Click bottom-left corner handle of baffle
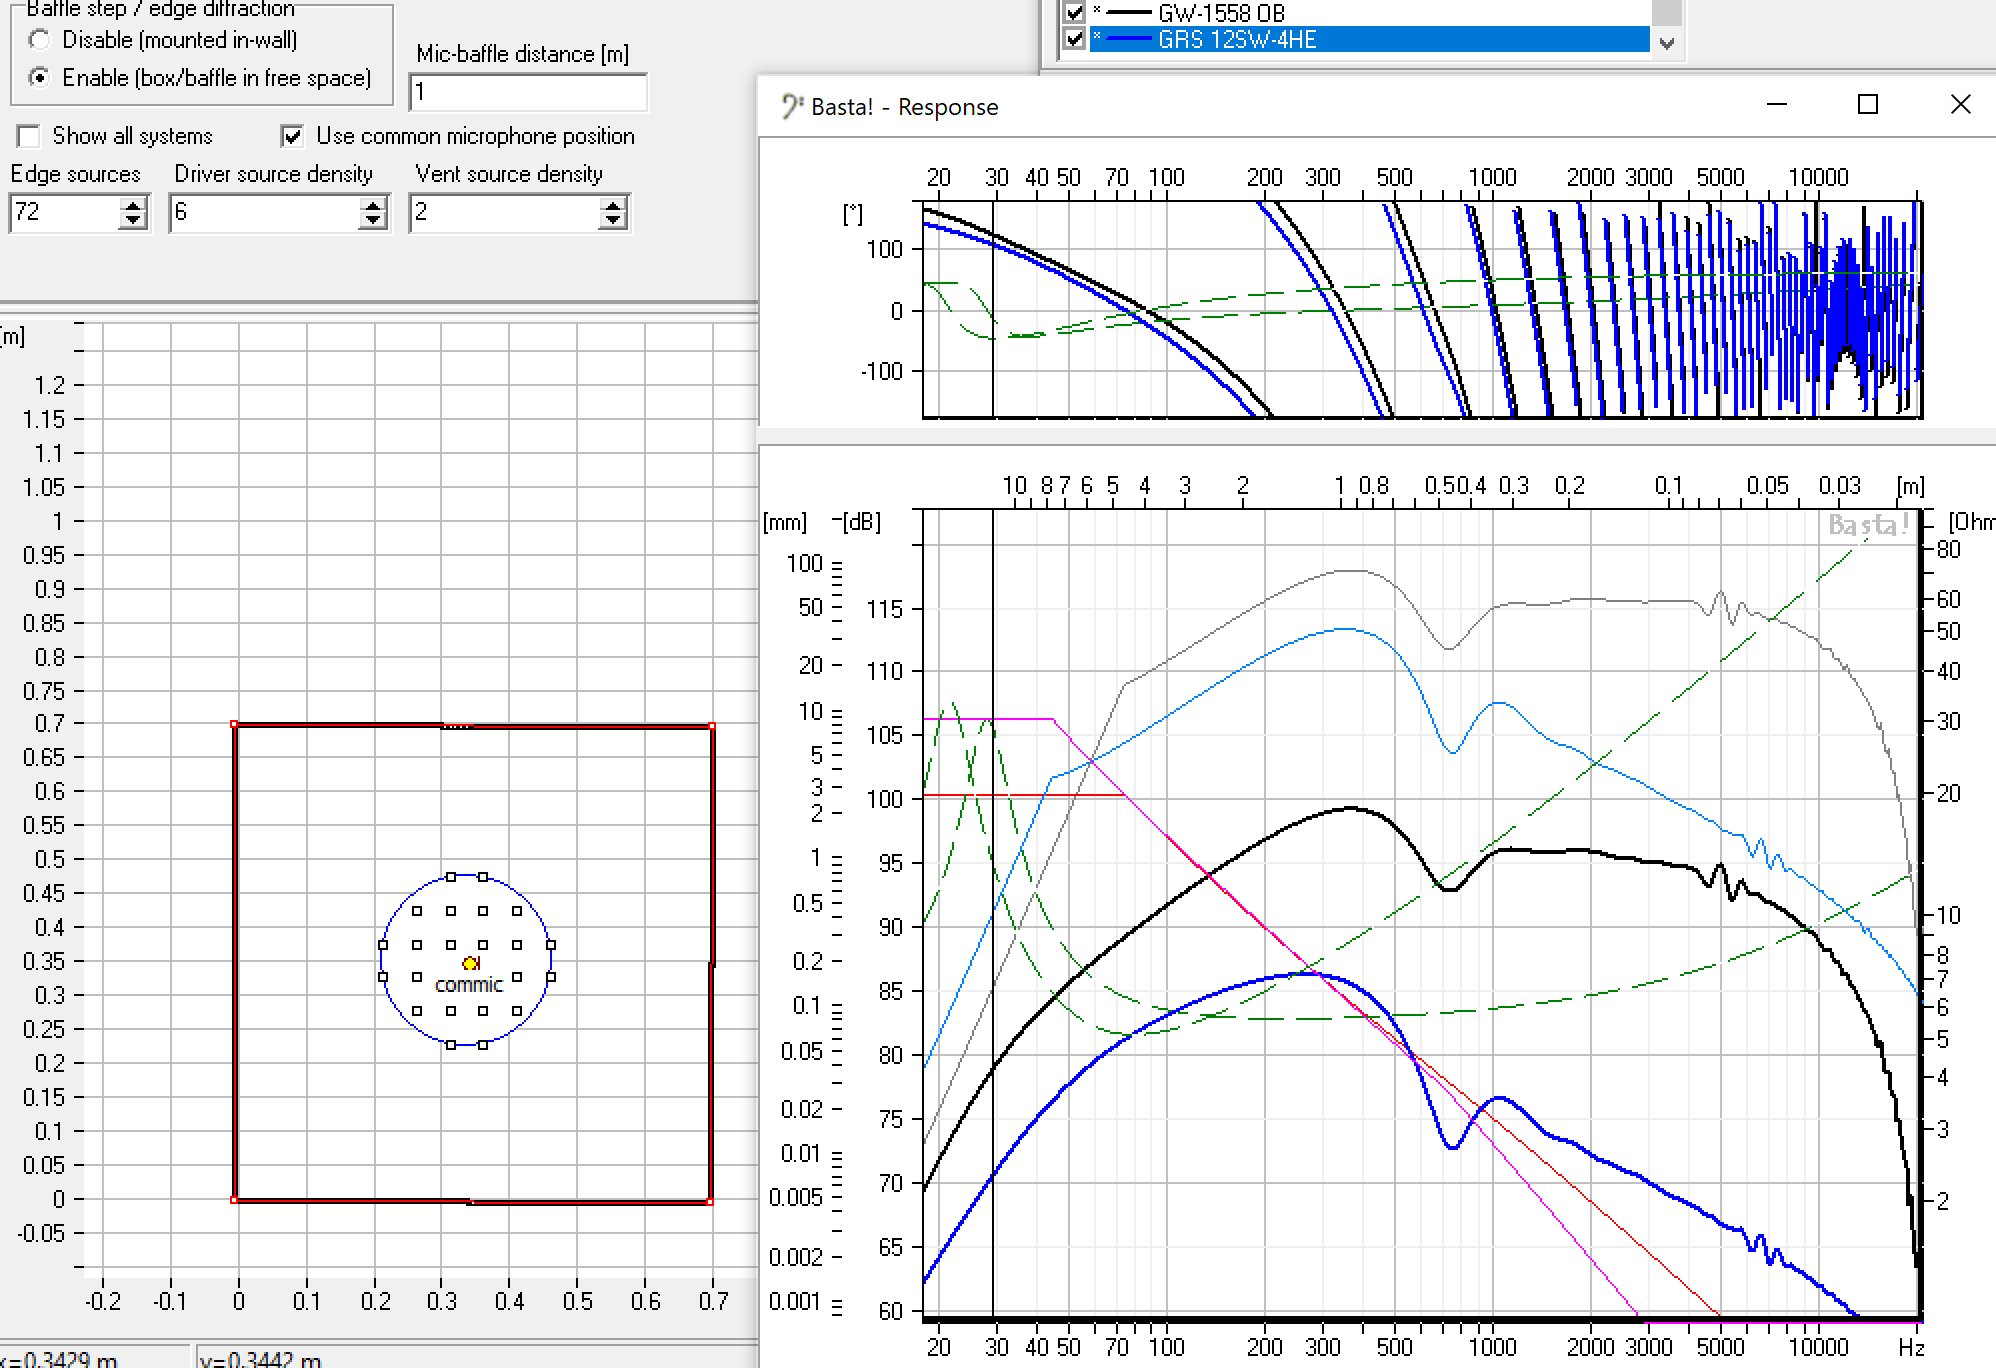The height and width of the screenshot is (1368, 1996). click(234, 1200)
